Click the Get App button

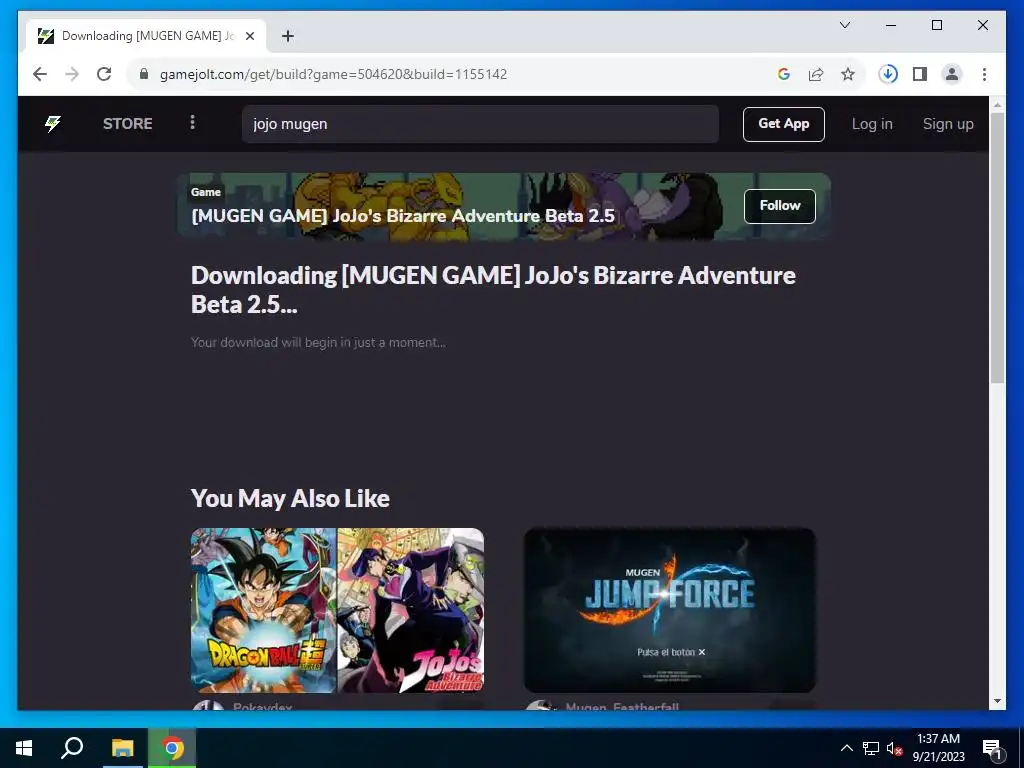tap(784, 124)
